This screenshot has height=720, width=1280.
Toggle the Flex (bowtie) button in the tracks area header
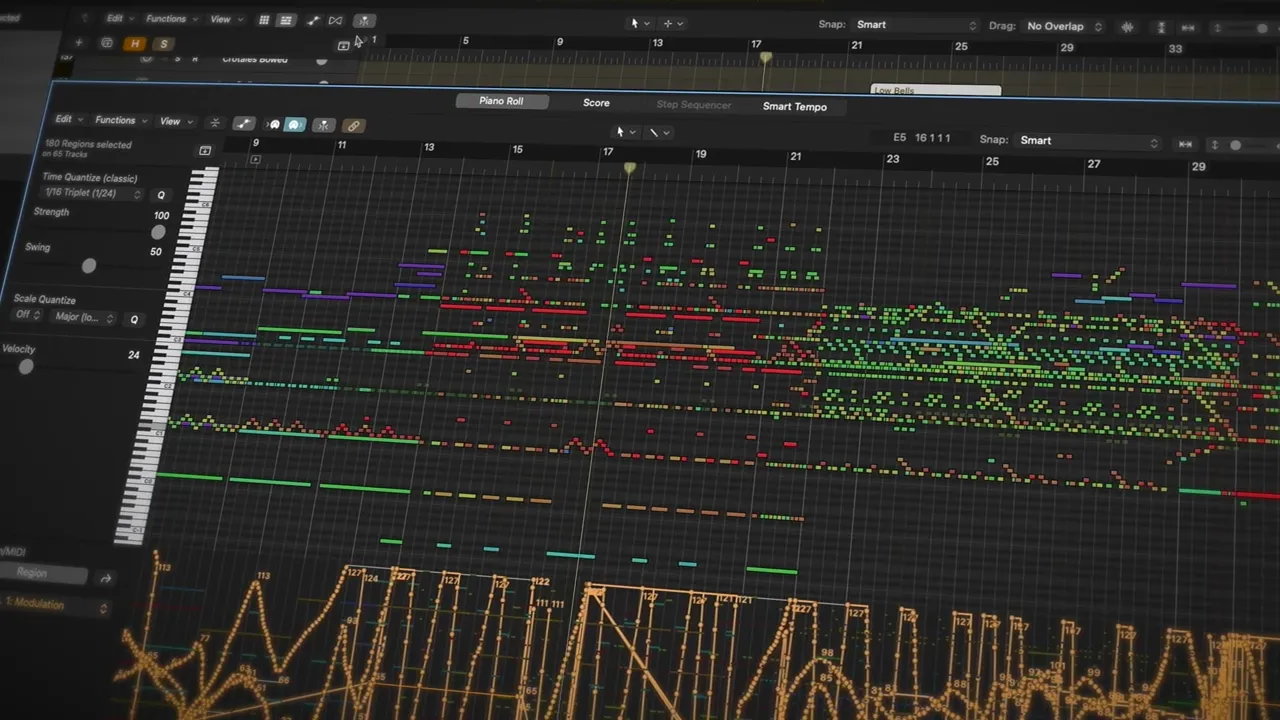click(335, 20)
